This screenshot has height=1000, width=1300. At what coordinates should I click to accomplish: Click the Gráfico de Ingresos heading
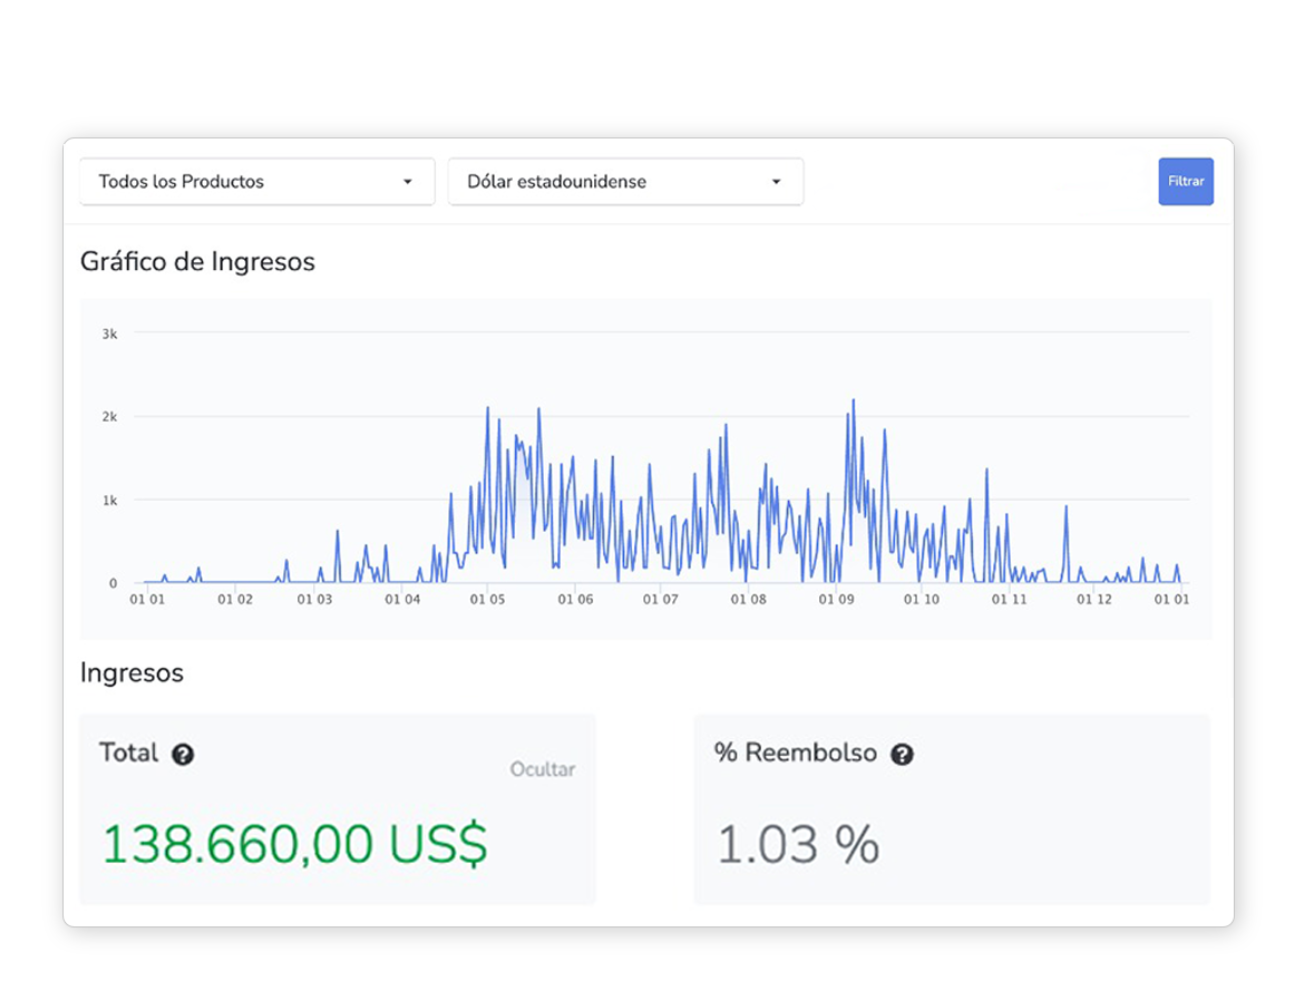click(x=197, y=262)
